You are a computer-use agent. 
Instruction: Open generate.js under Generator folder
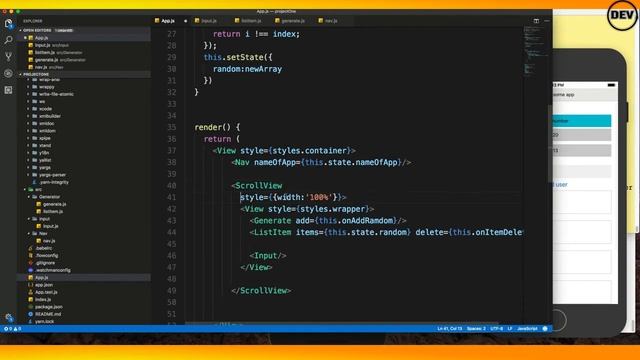(x=54, y=204)
